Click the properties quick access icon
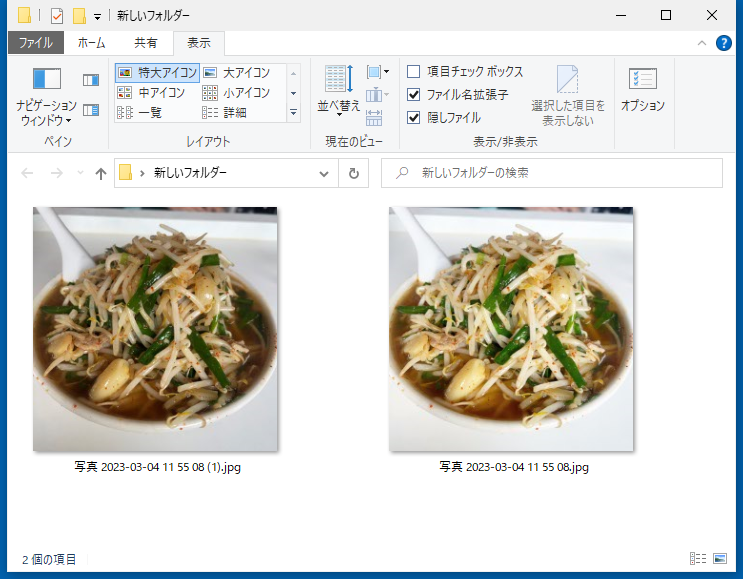 point(57,16)
